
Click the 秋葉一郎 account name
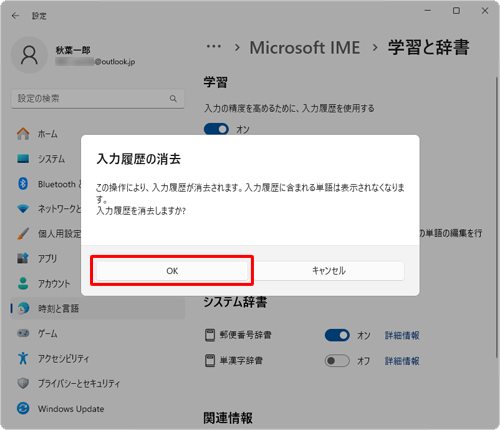73,50
